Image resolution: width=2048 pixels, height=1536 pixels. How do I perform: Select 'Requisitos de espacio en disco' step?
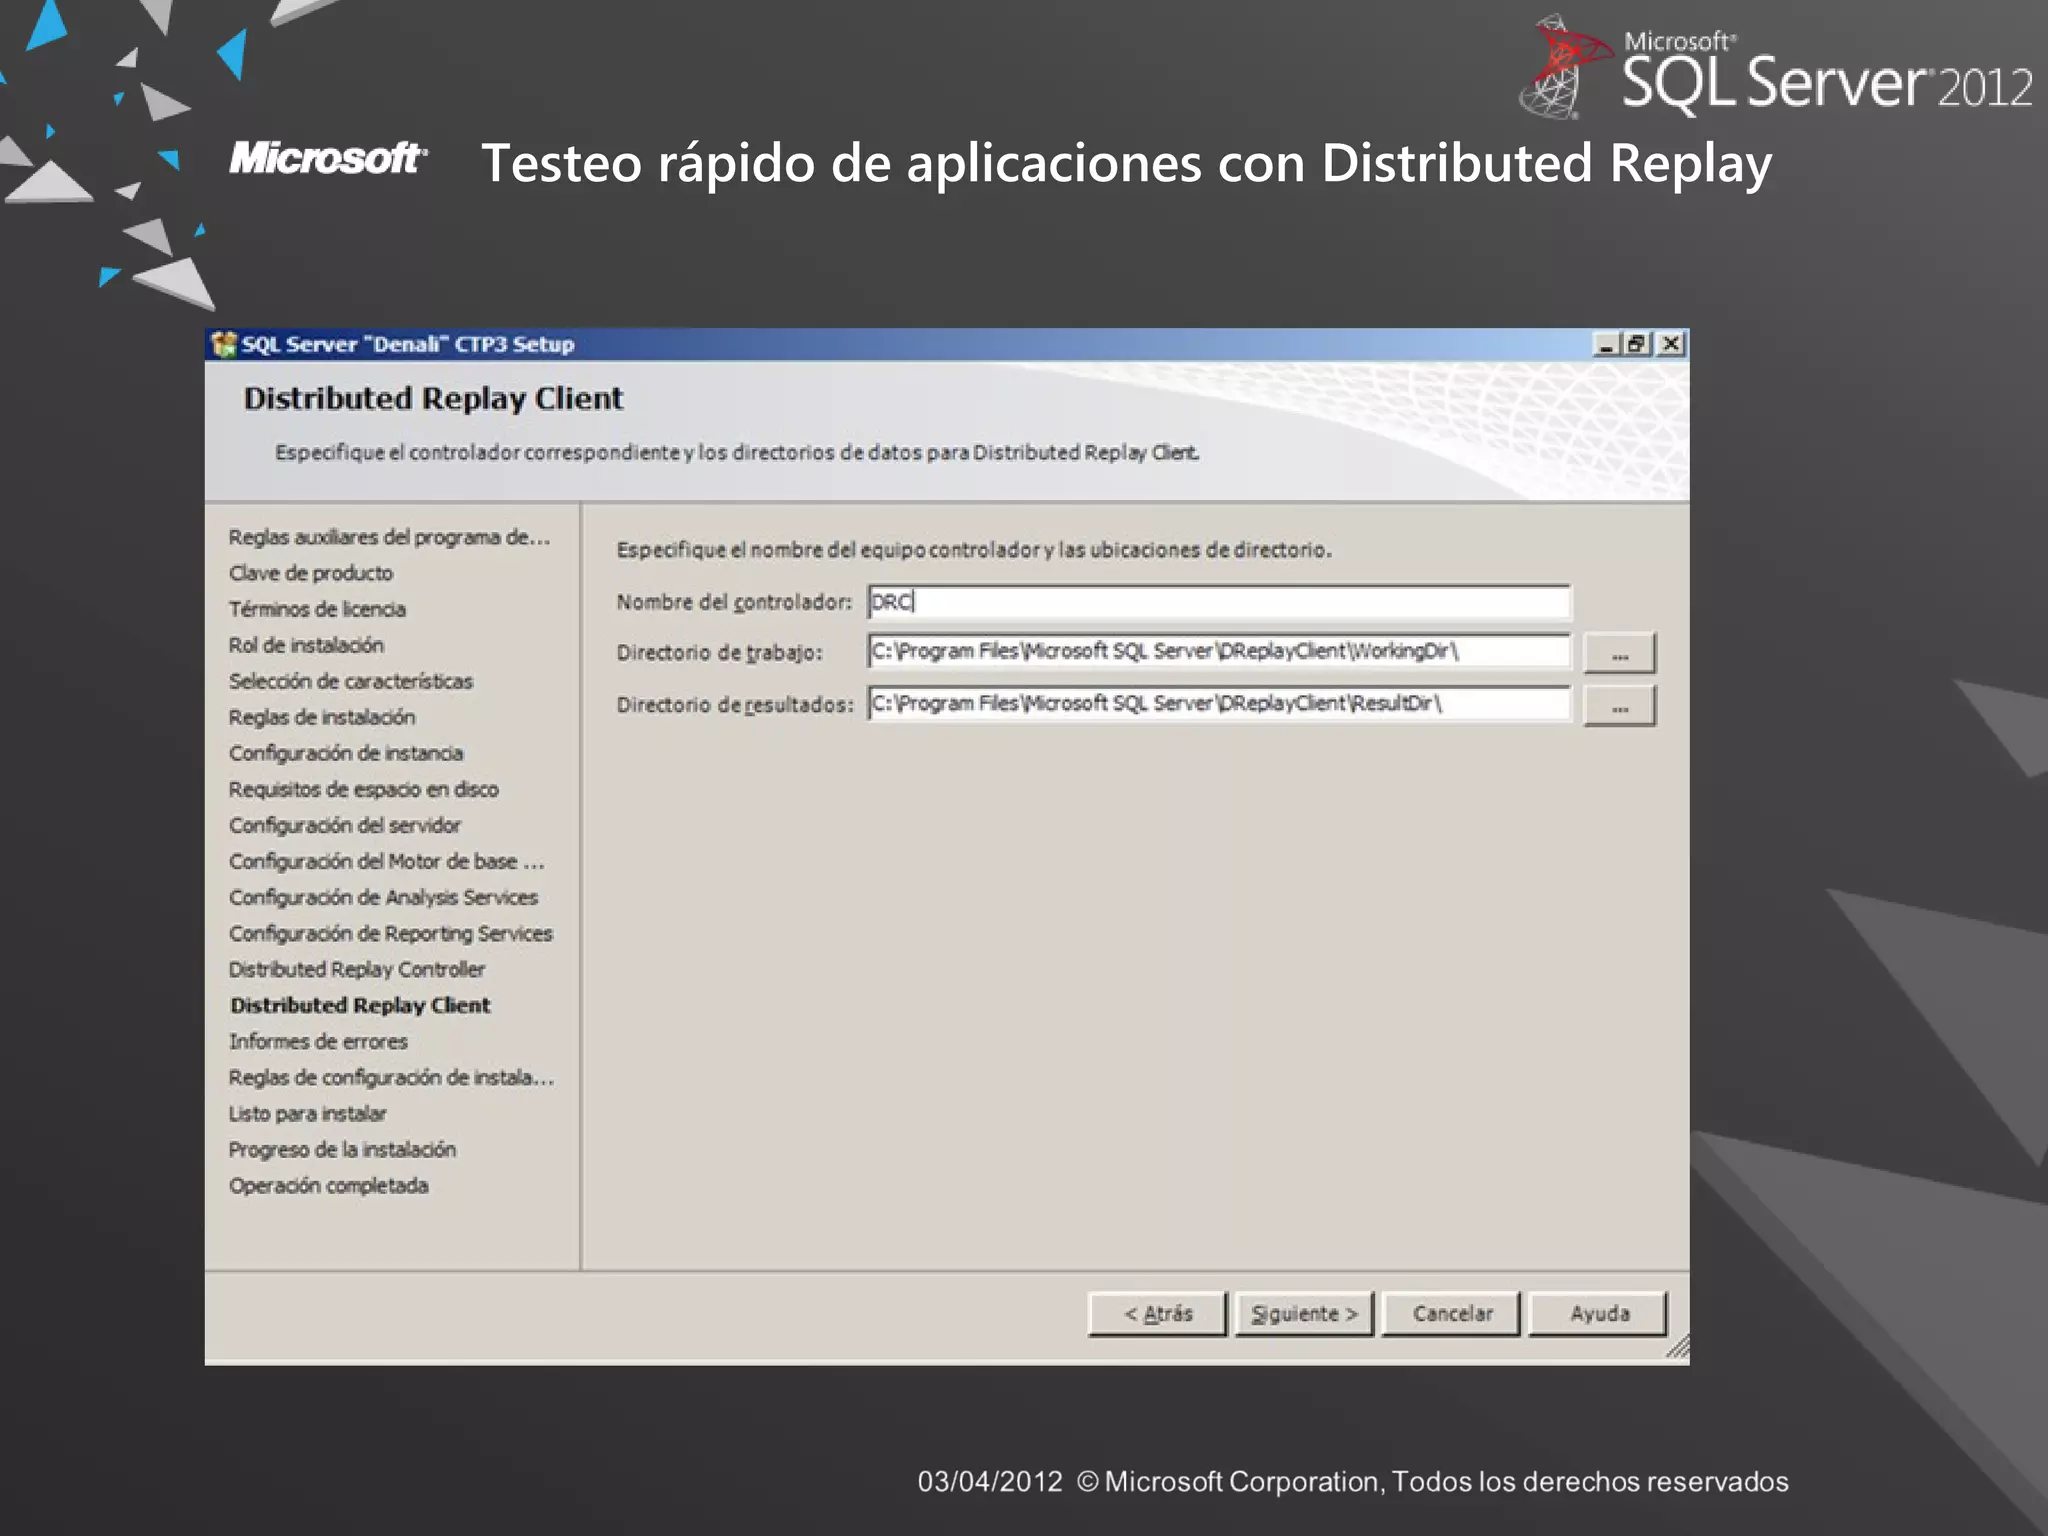click(364, 790)
